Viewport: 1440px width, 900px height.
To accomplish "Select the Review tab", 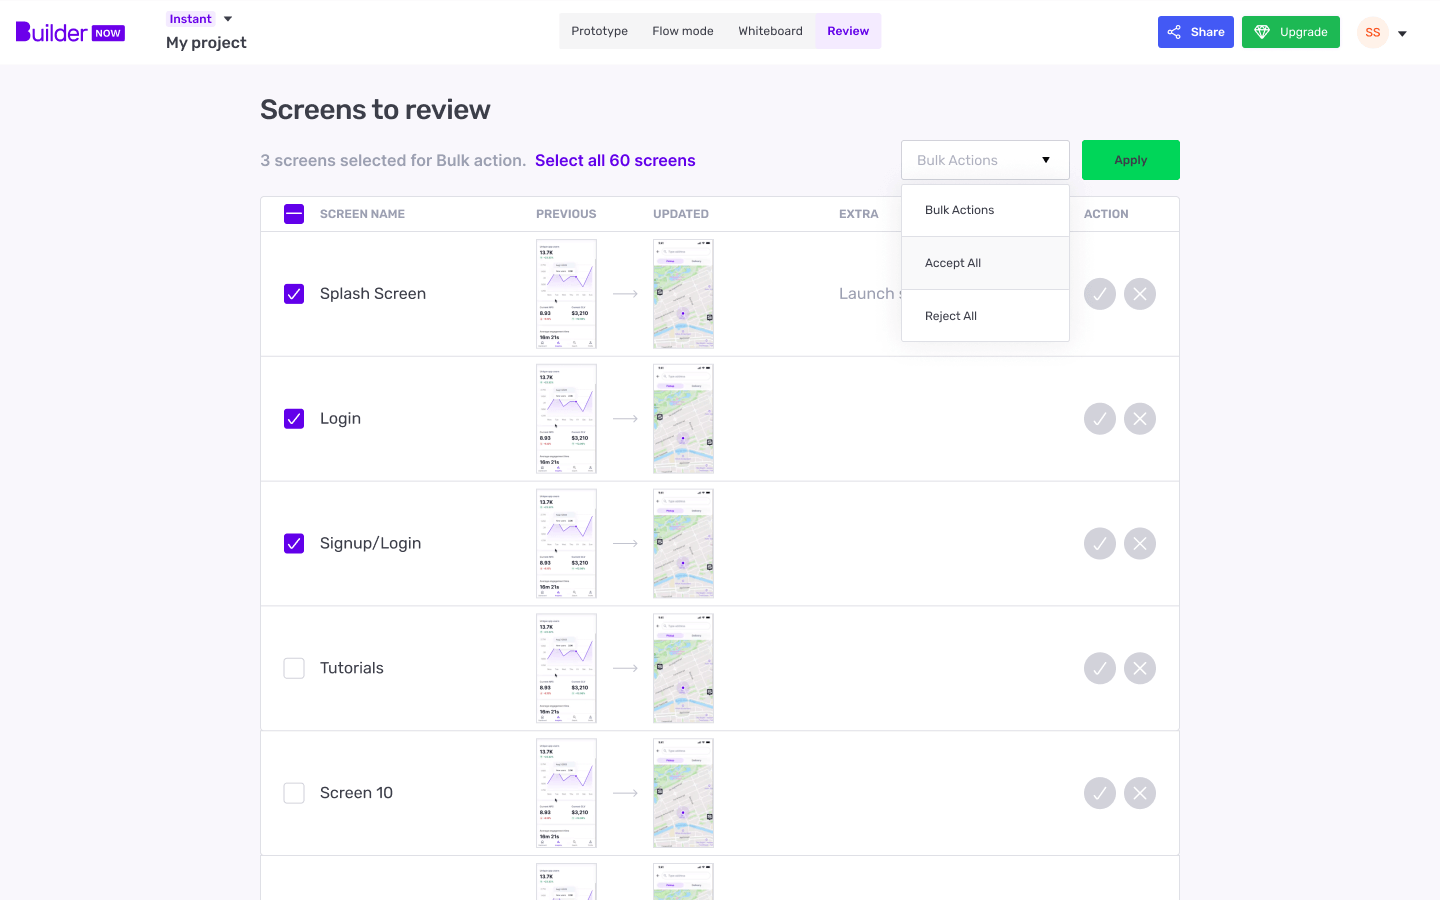I will [848, 31].
